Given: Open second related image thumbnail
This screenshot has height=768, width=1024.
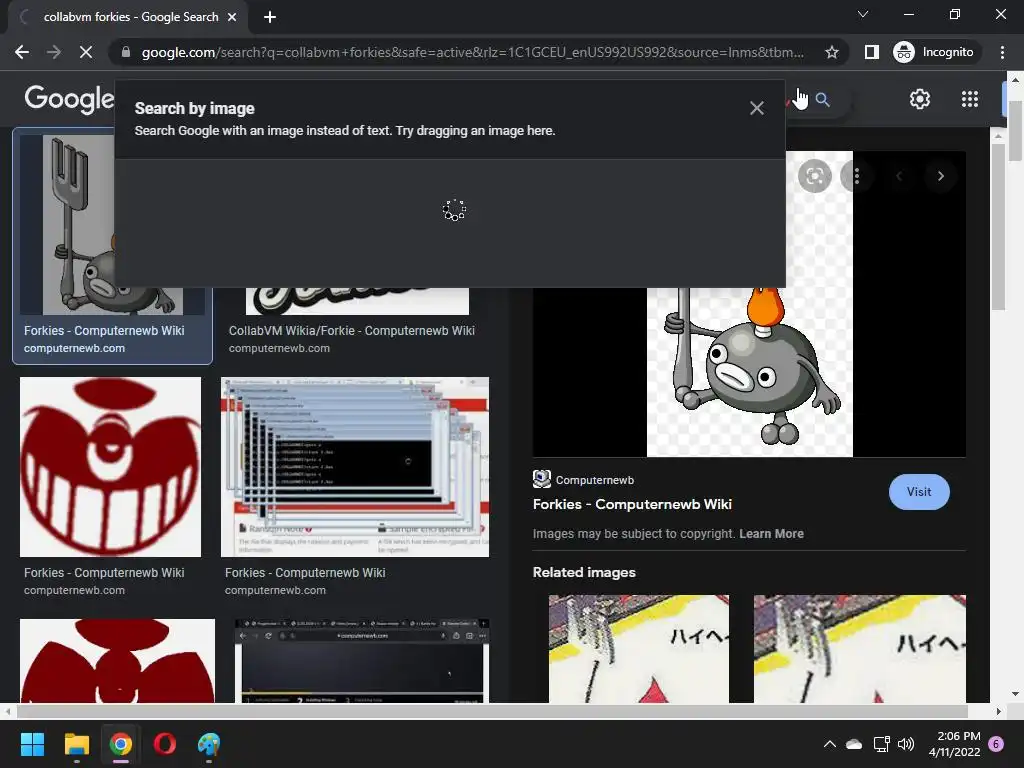Looking at the screenshot, I should [859, 648].
